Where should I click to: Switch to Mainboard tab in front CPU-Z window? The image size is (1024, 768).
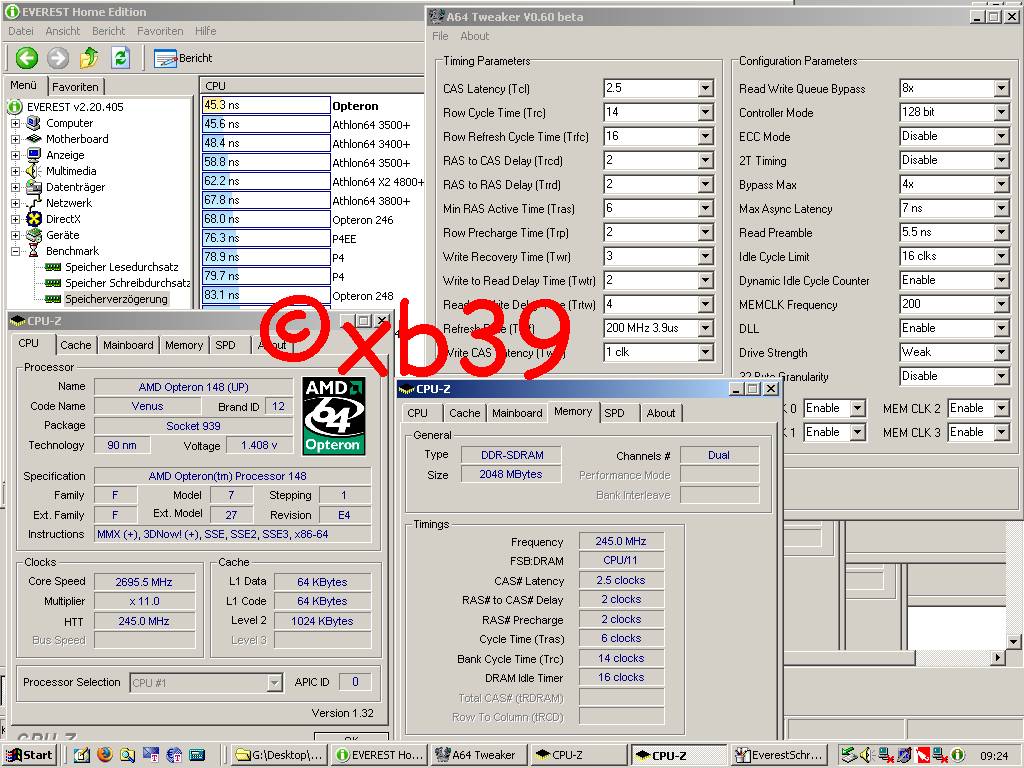(517, 413)
